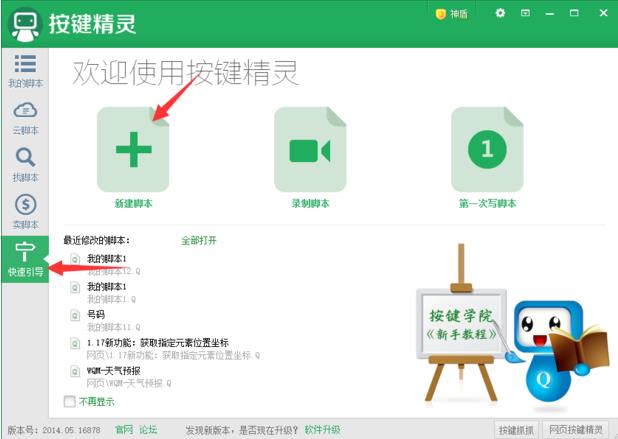Open 找脚本 search scripts section
618x439 pixels.
25,165
